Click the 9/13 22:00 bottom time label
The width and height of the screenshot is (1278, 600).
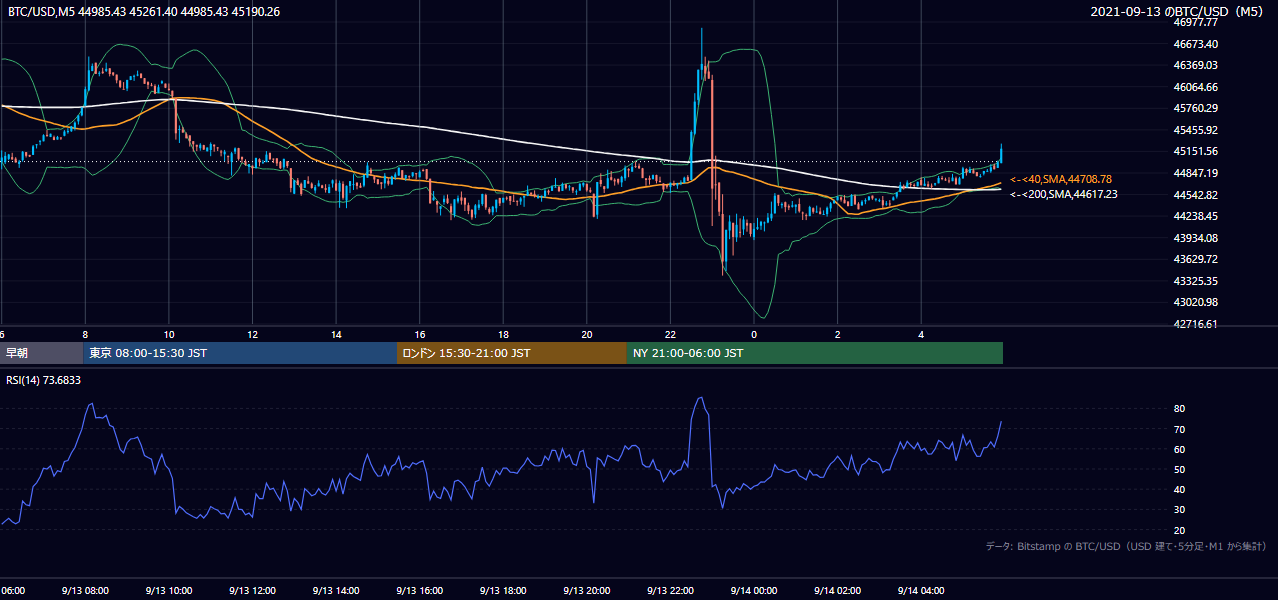click(670, 591)
